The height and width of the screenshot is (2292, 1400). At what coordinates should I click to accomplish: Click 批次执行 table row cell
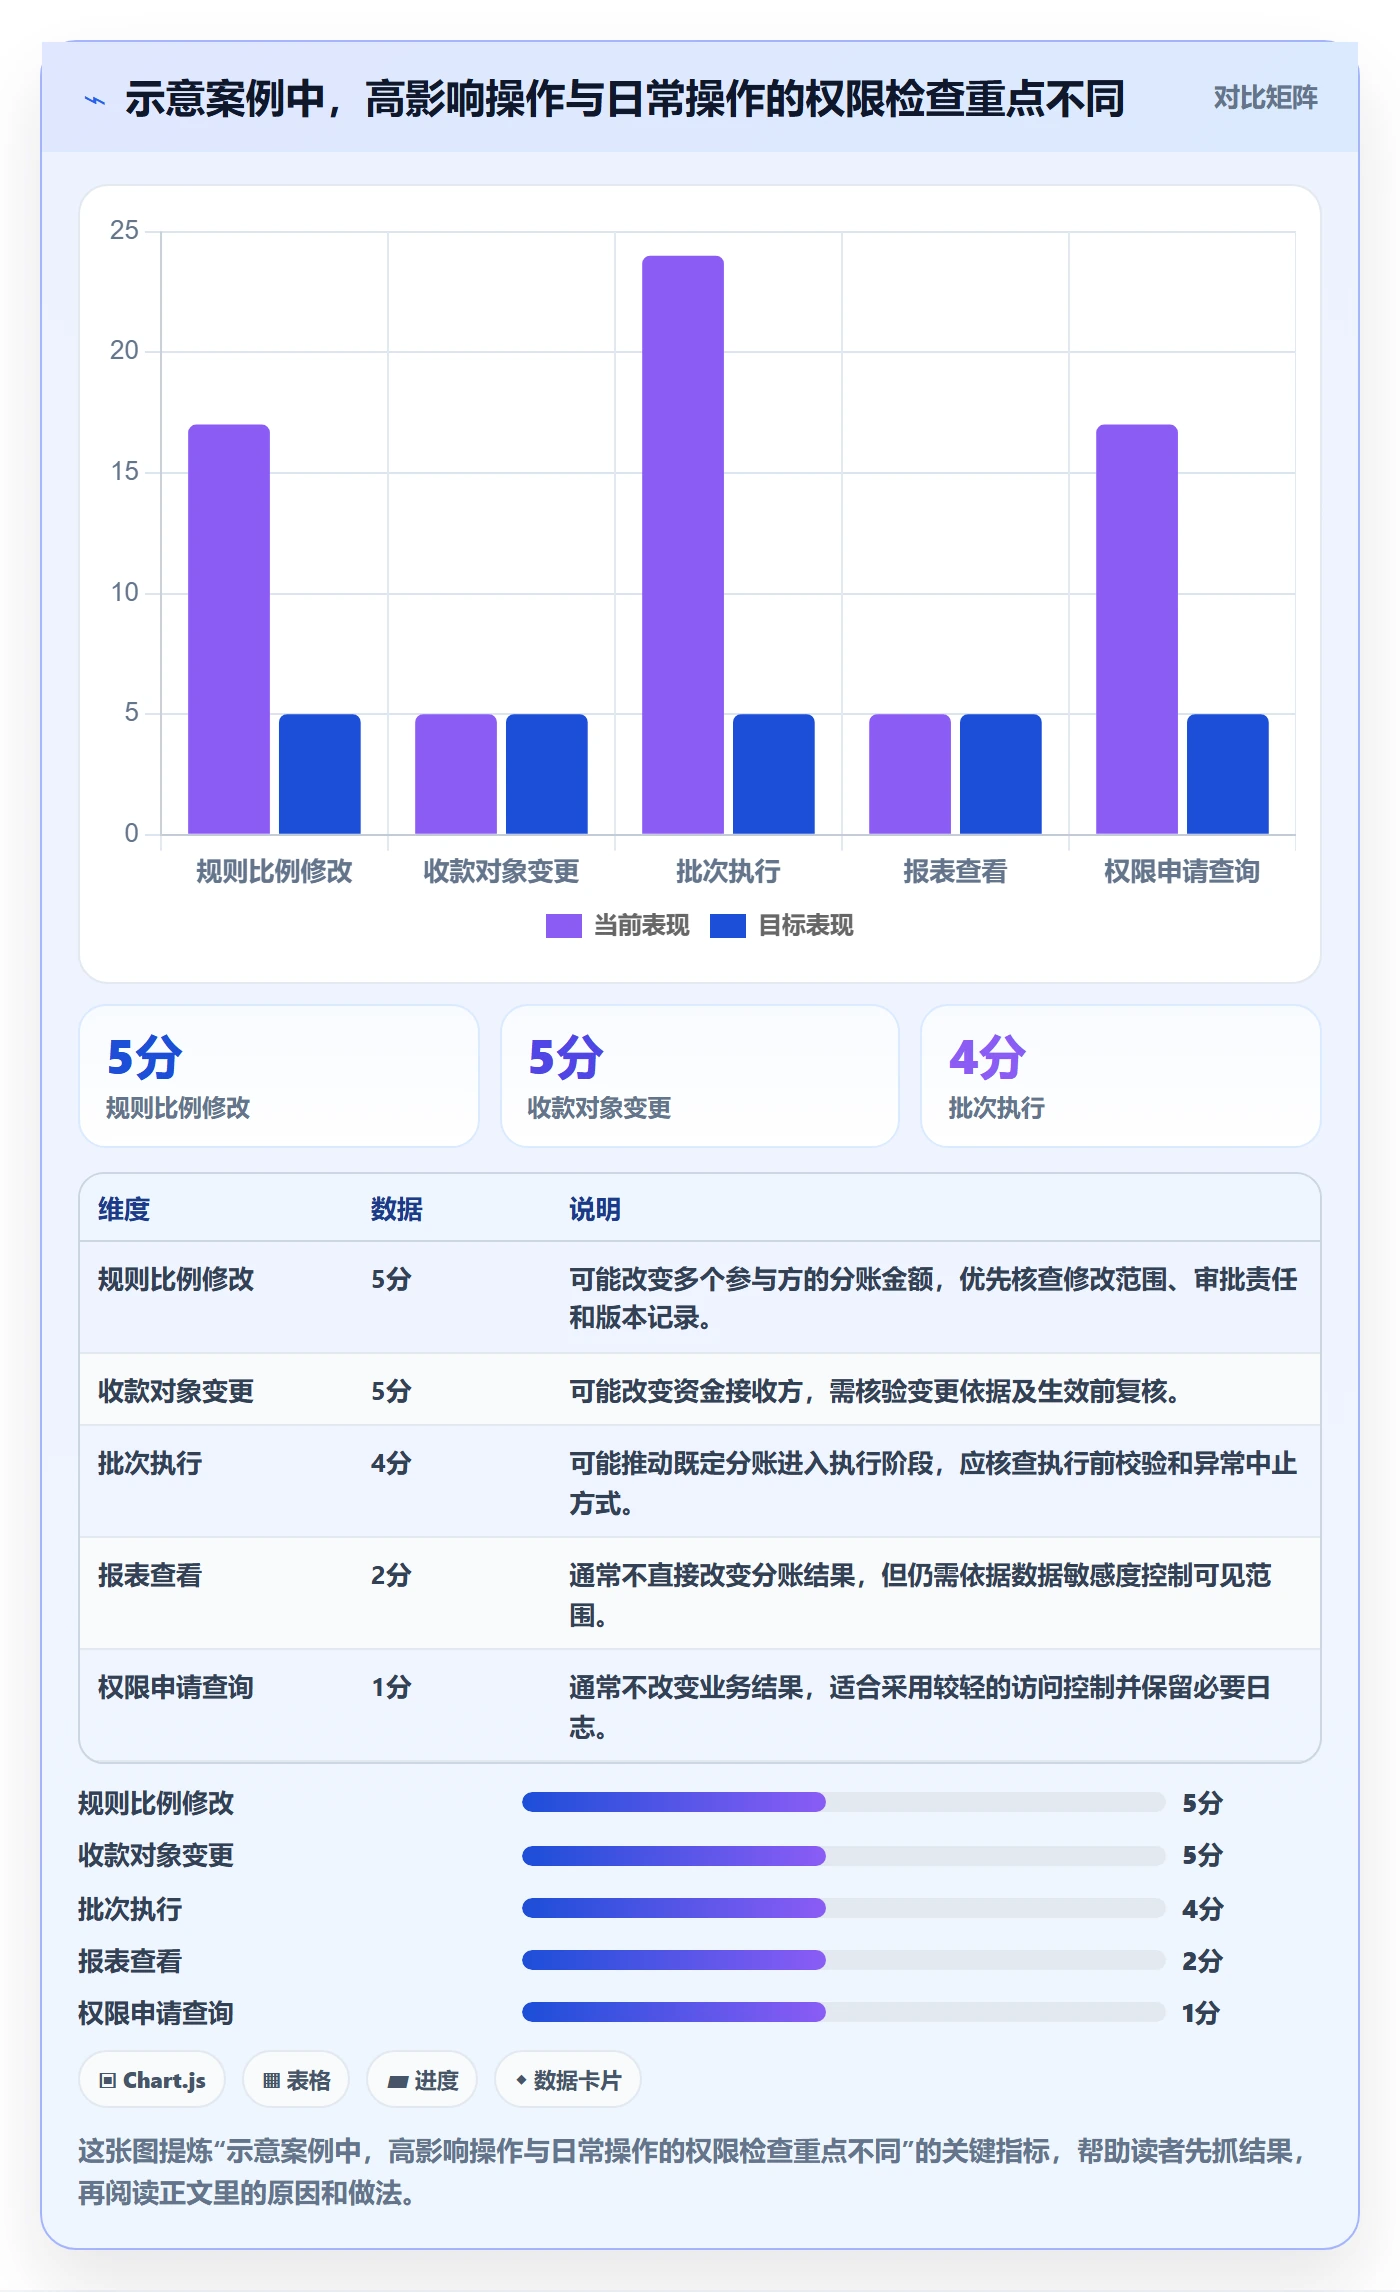[150, 1463]
